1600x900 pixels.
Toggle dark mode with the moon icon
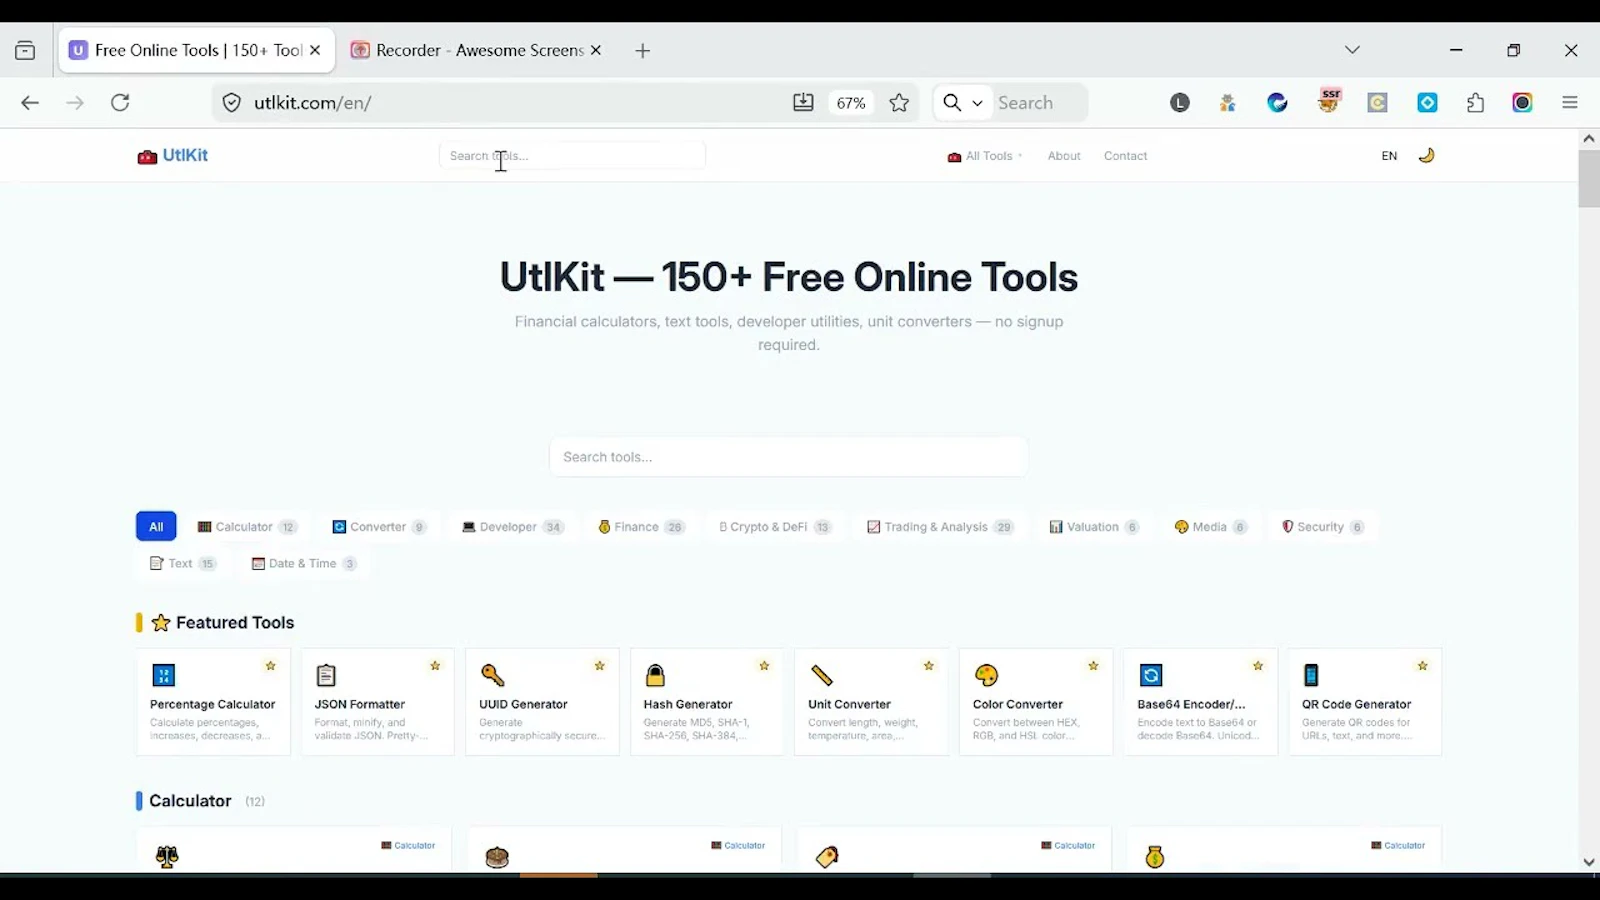[1427, 155]
